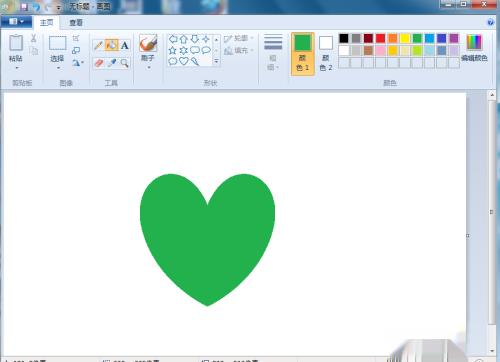Switch to the View tab
This screenshot has width=500, height=362.
click(76, 23)
